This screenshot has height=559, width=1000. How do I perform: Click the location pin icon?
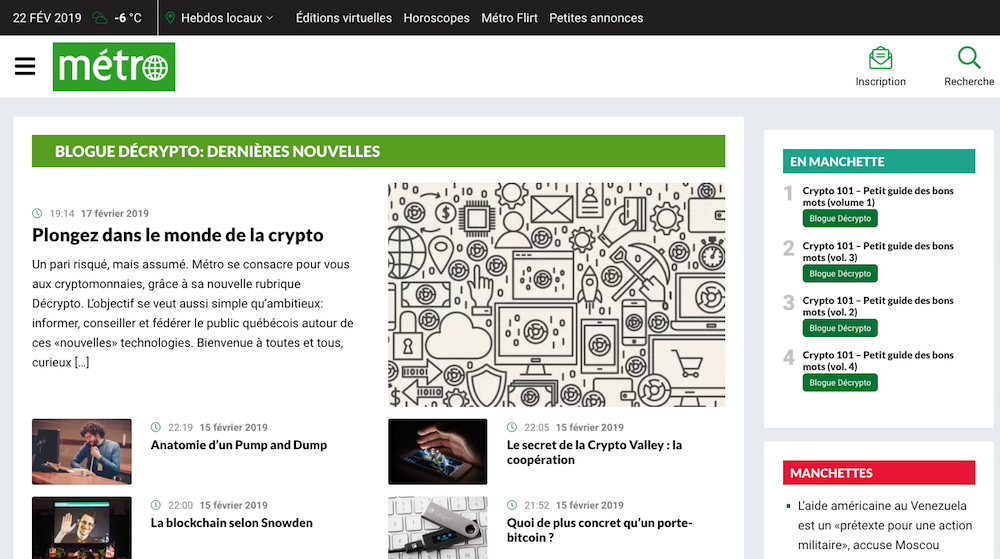[x=170, y=18]
